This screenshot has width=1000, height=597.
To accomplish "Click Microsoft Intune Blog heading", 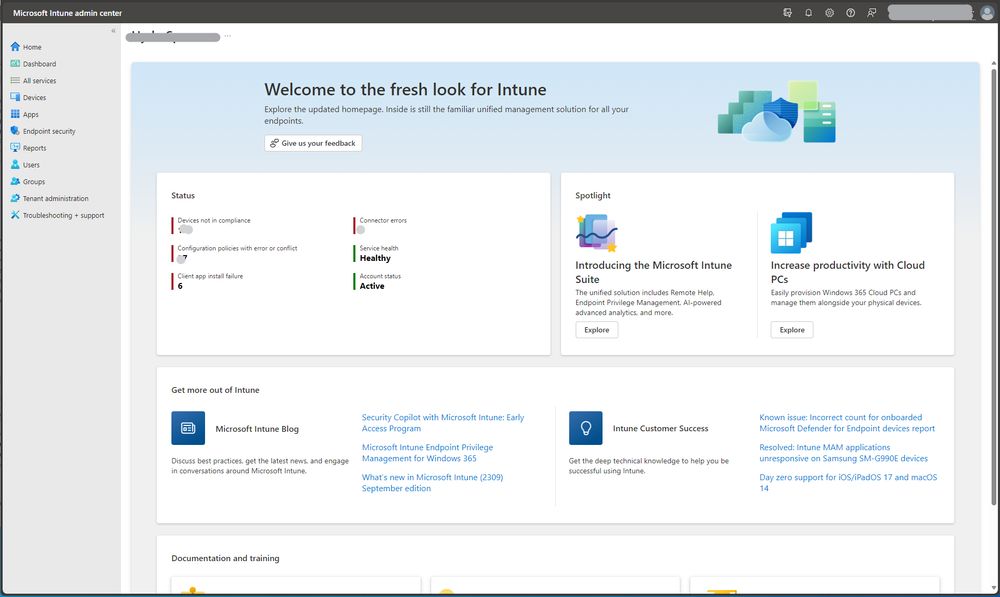I will (x=257, y=429).
